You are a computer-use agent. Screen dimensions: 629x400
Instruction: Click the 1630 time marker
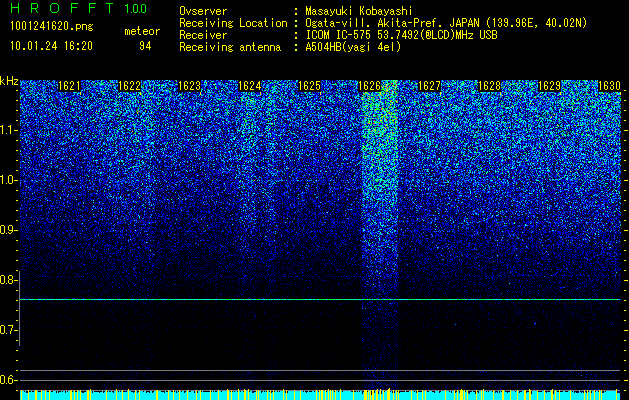pyautogui.click(x=609, y=86)
